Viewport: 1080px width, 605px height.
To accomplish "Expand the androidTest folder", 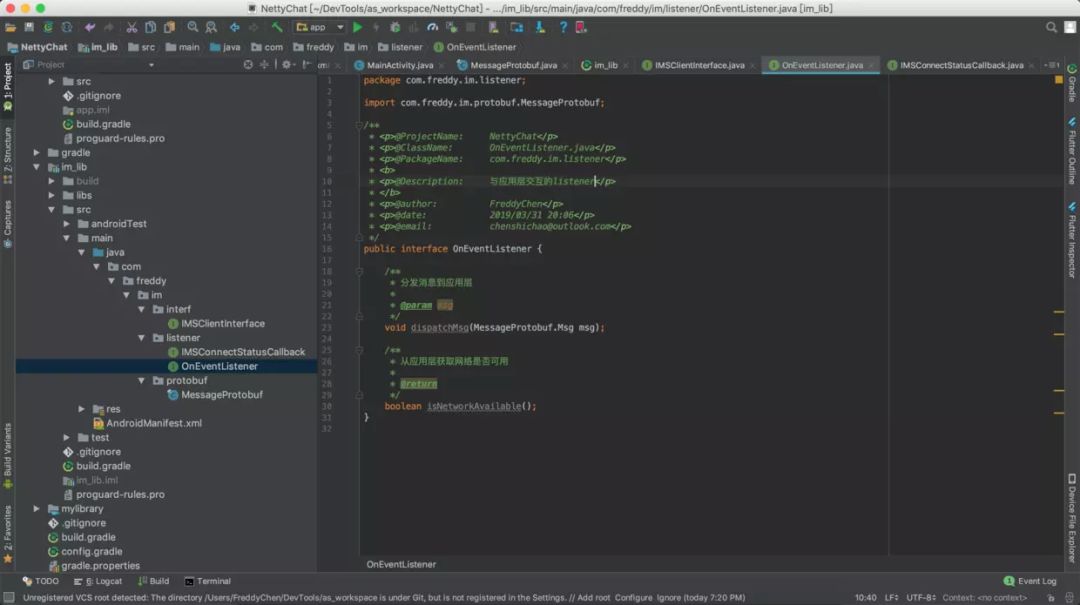I will click(x=67, y=224).
